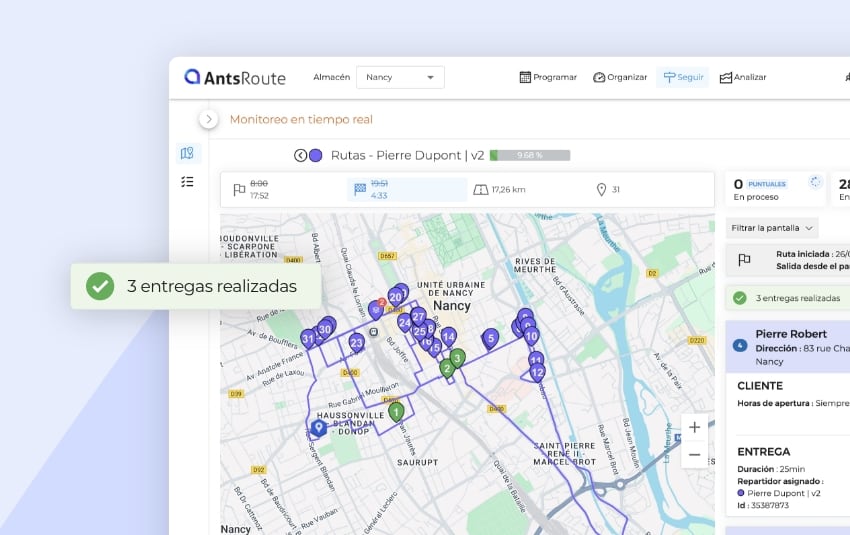This screenshot has width=850, height=535.
Task: Select the map view sidebar icon
Action: click(x=187, y=153)
